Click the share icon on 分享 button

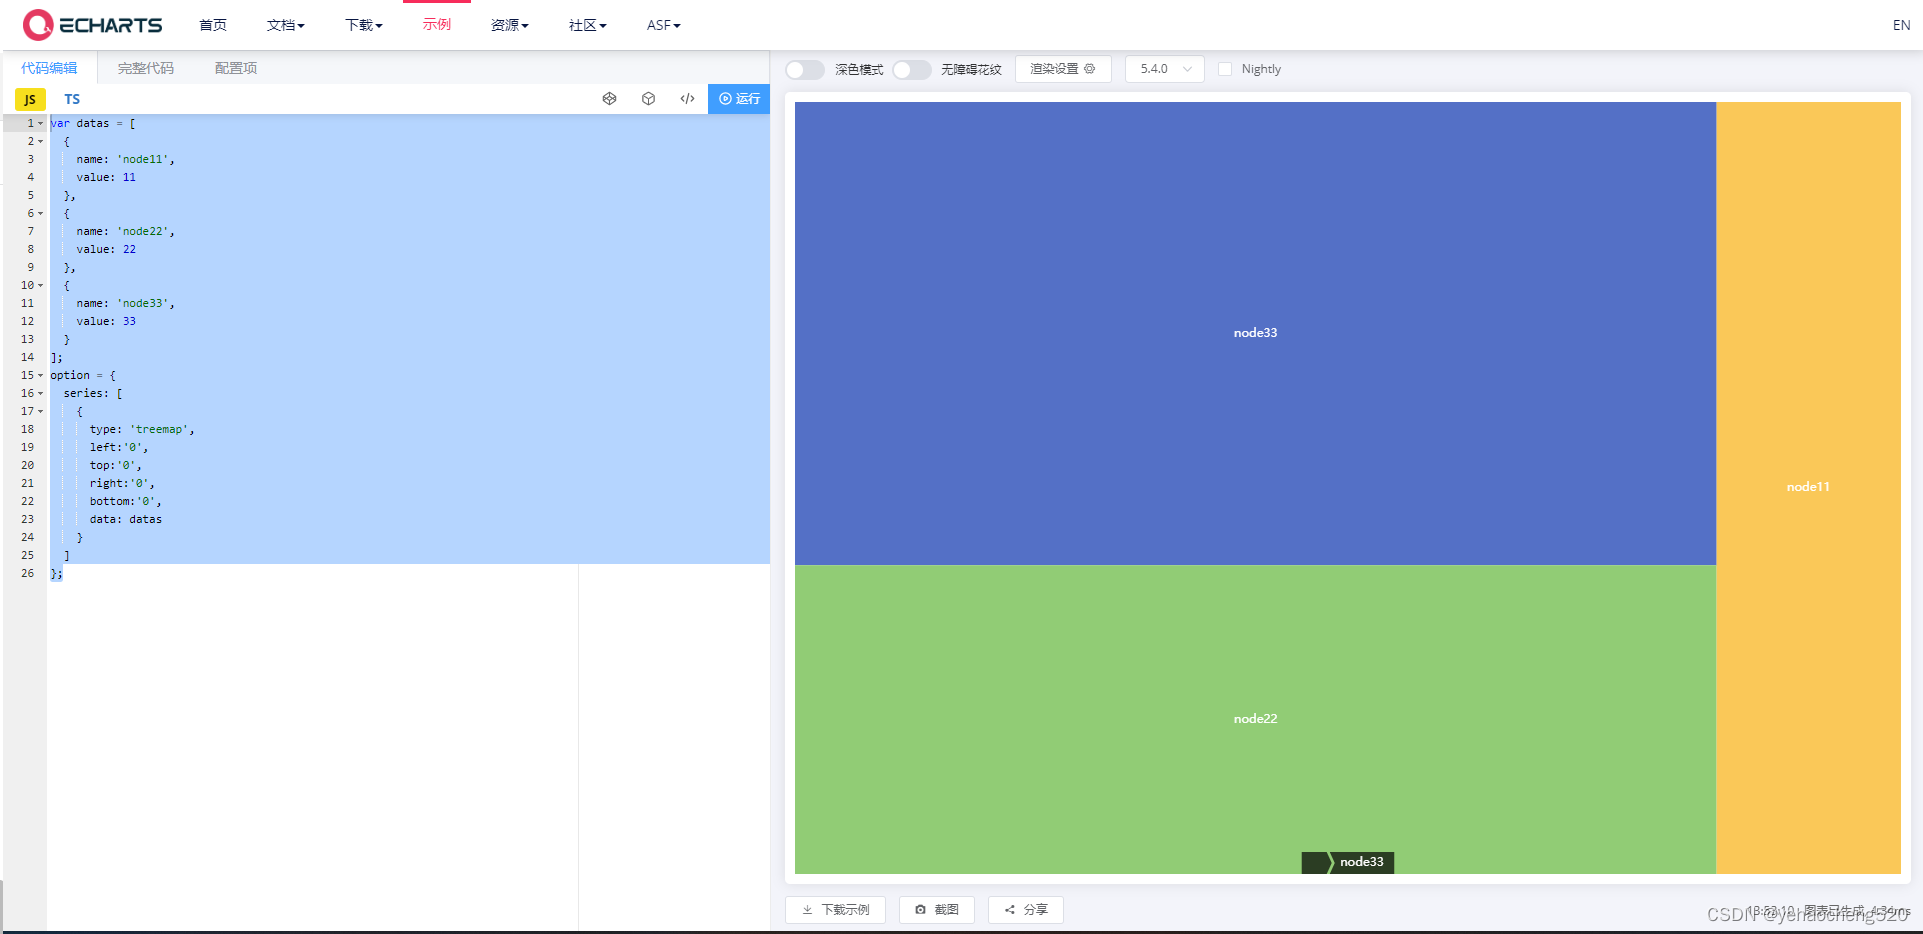(1009, 910)
